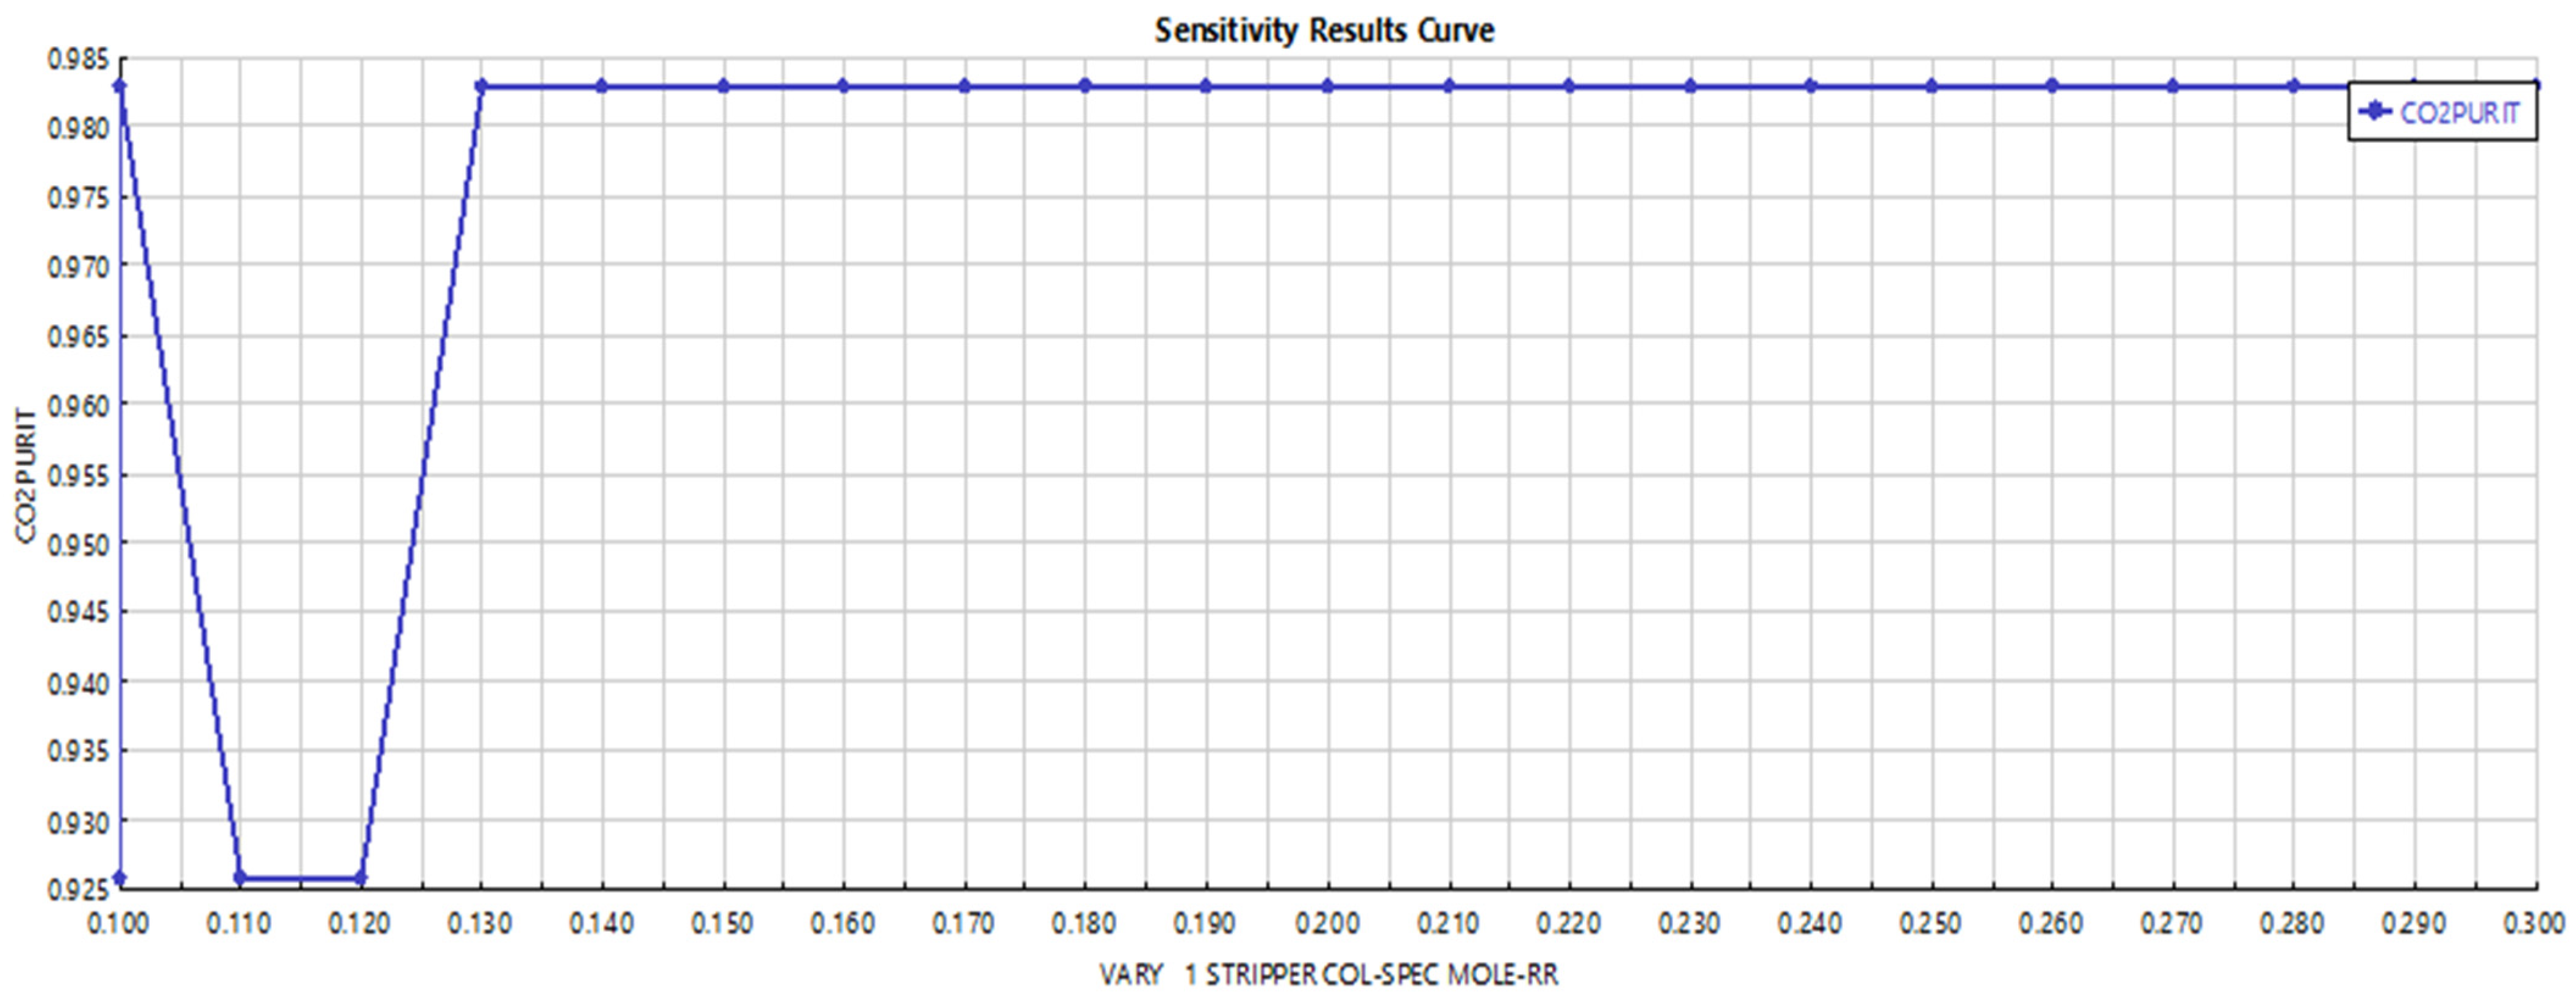Viewport: 2576px width, 1002px height.
Task: Click the 0.955 tick label on y-axis
Action: point(77,474)
